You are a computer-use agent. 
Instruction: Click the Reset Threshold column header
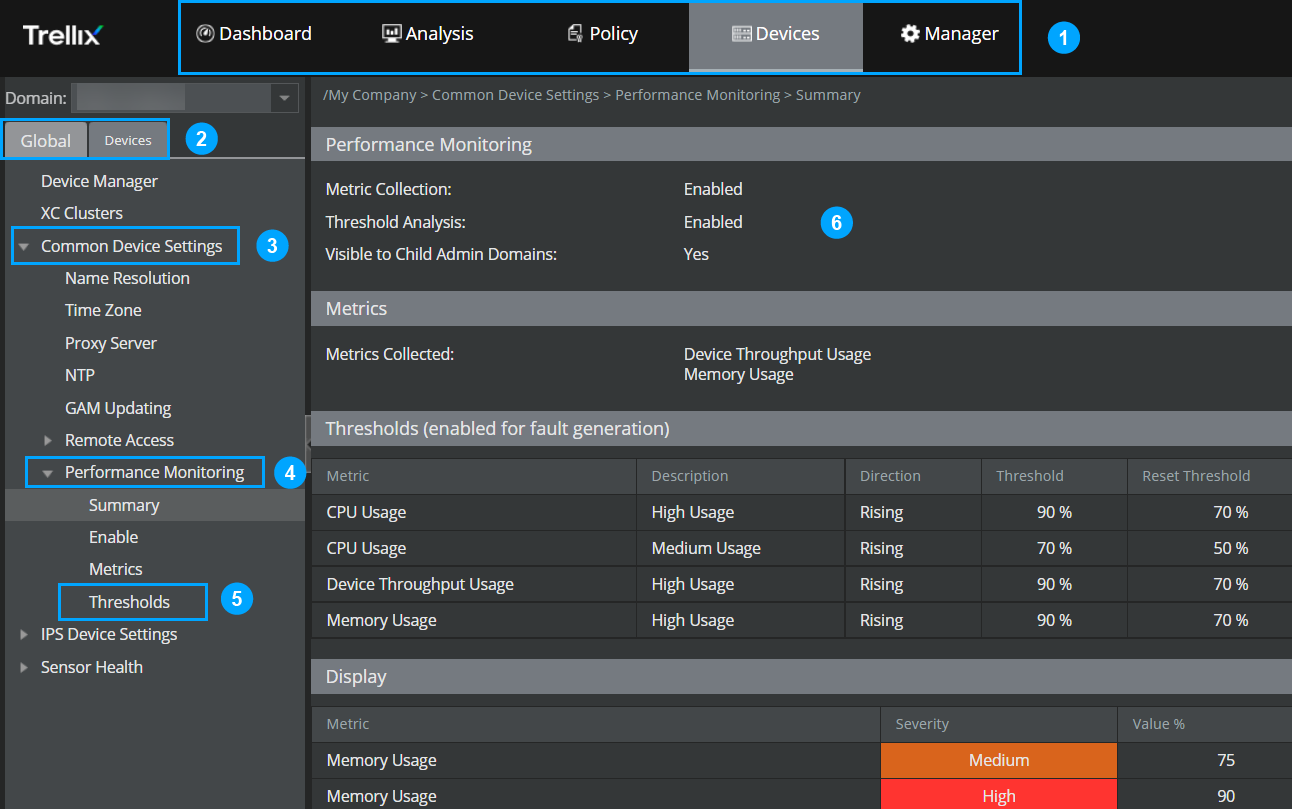tap(1210, 477)
